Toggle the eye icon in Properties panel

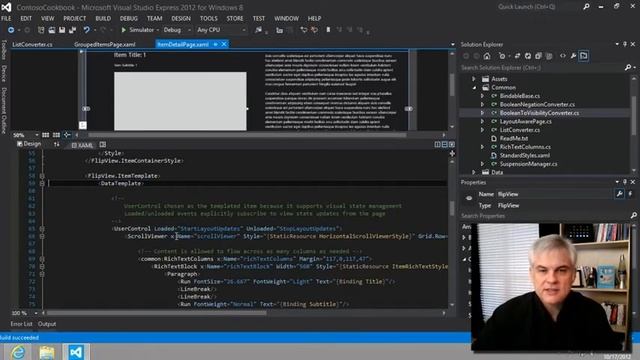coord(469,198)
